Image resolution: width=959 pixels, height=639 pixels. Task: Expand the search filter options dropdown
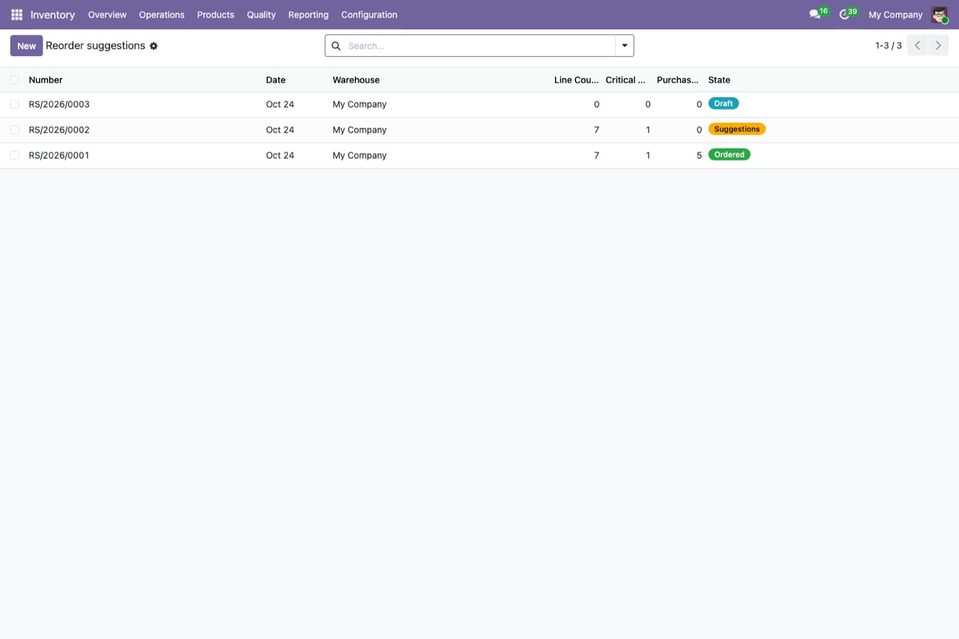click(624, 46)
